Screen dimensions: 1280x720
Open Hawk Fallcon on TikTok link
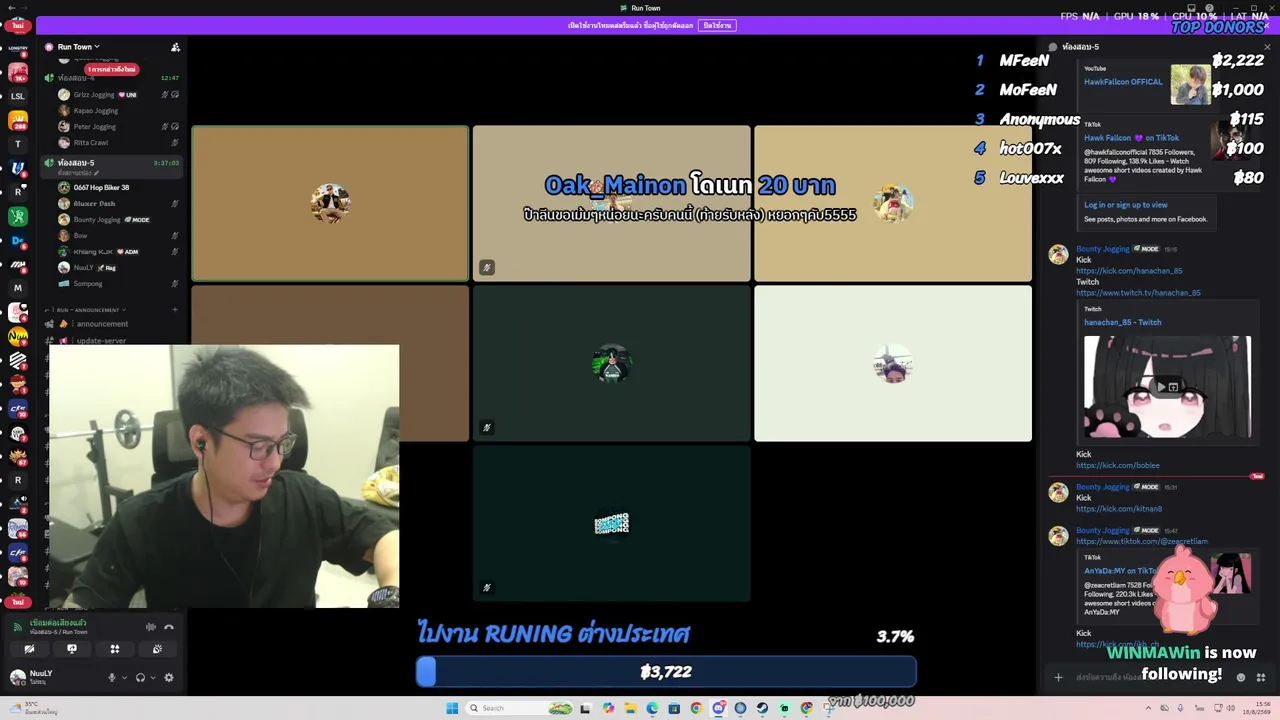(1131, 138)
